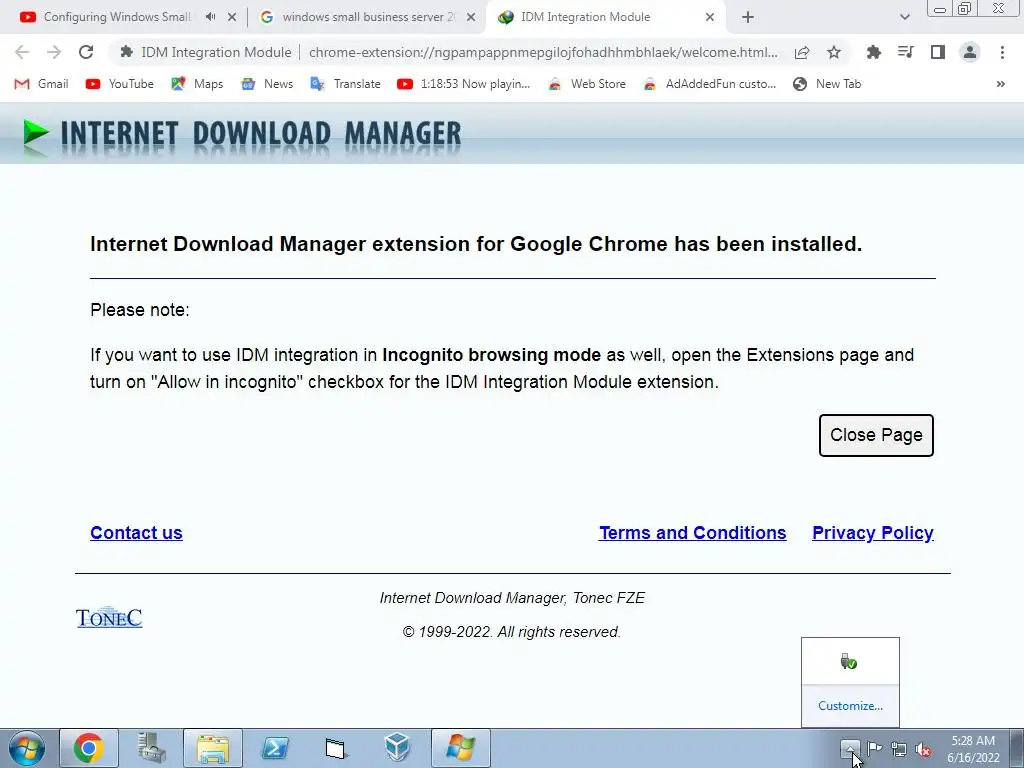Go back with the back arrow
1024x768 pixels.
pos(22,52)
